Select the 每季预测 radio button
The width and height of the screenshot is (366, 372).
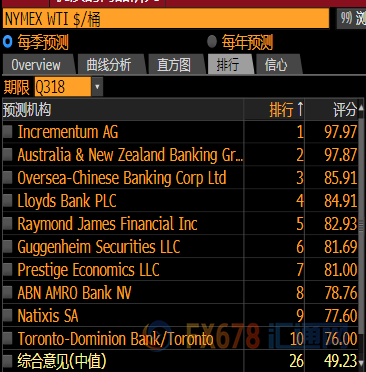pos(7,42)
